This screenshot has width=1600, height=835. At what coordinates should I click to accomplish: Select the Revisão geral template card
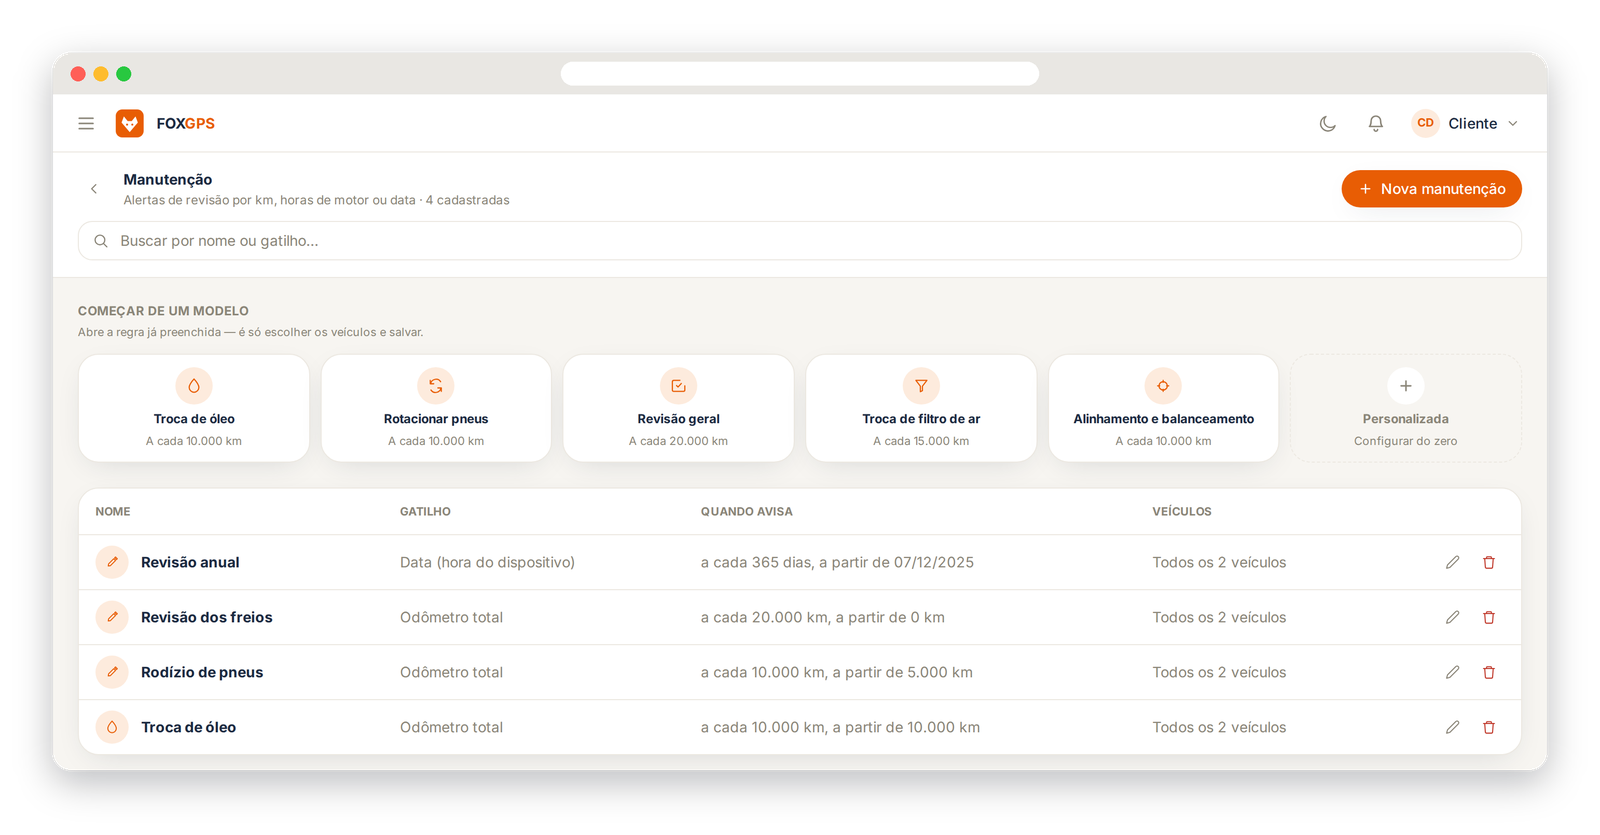tap(678, 408)
